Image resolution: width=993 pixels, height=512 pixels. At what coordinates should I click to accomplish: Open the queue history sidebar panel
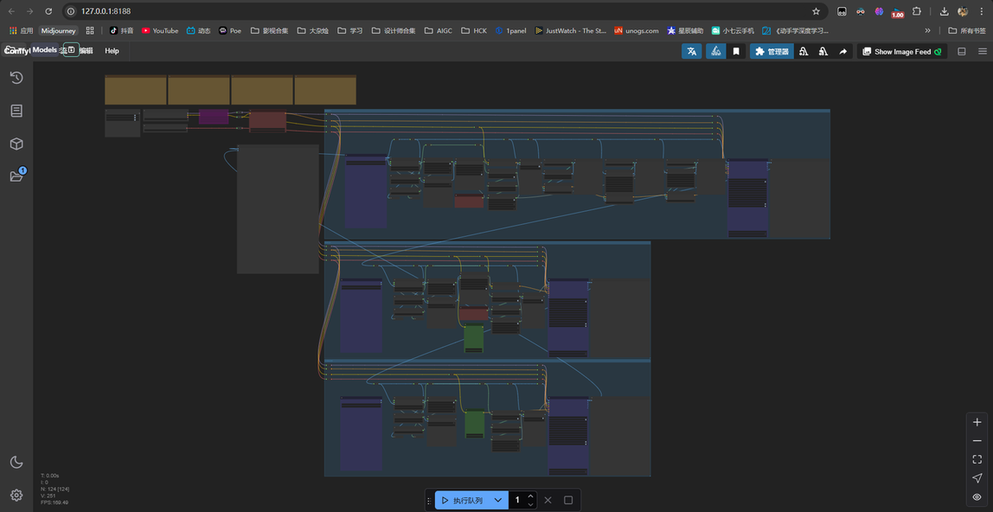coord(16,78)
